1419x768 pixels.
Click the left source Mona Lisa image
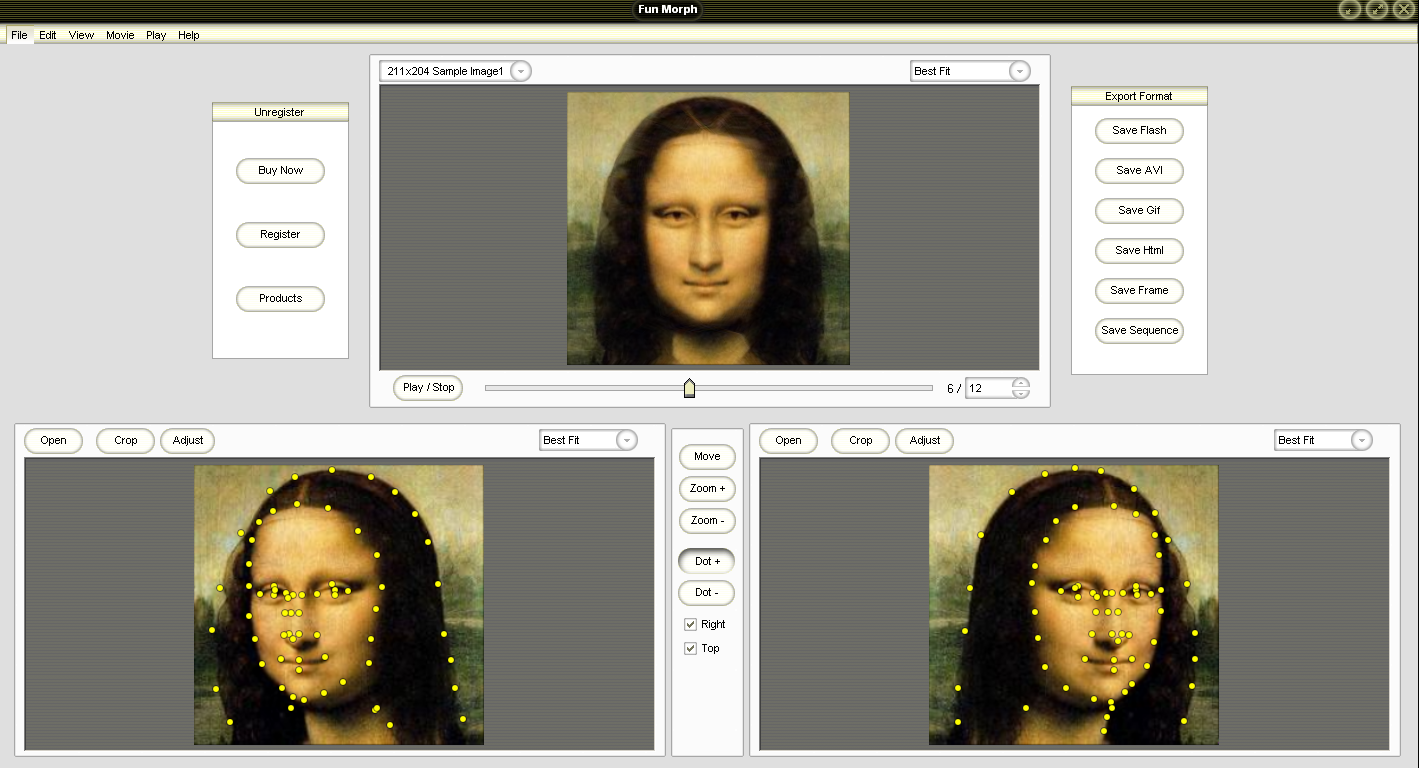click(339, 605)
